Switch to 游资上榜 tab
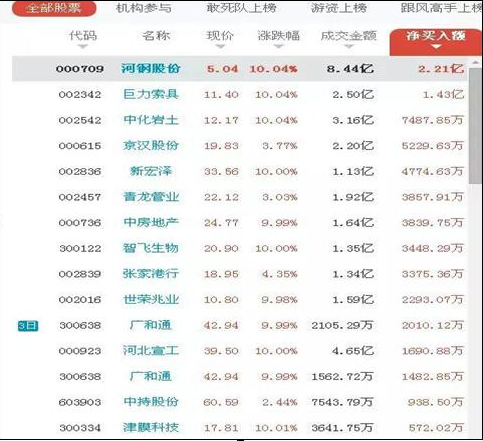The image size is (483, 441). tap(339, 8)
